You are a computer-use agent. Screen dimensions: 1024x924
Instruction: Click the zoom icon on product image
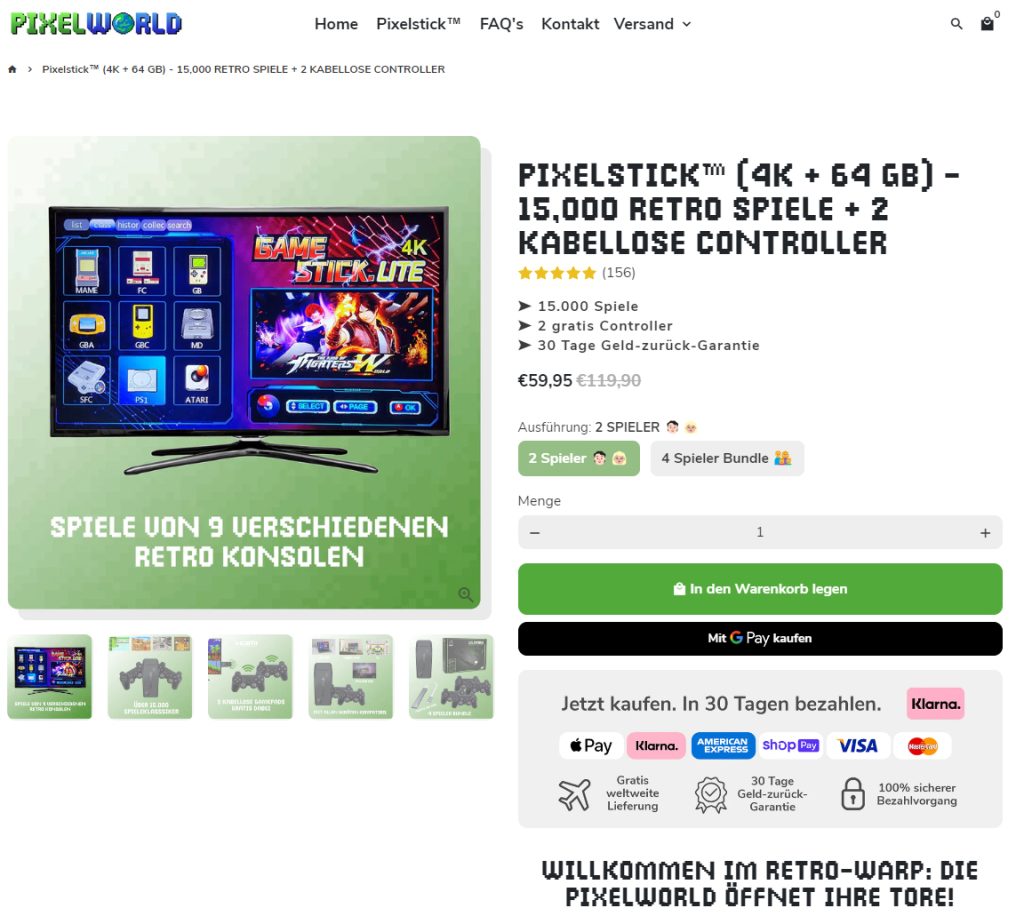tap(465, 594)
